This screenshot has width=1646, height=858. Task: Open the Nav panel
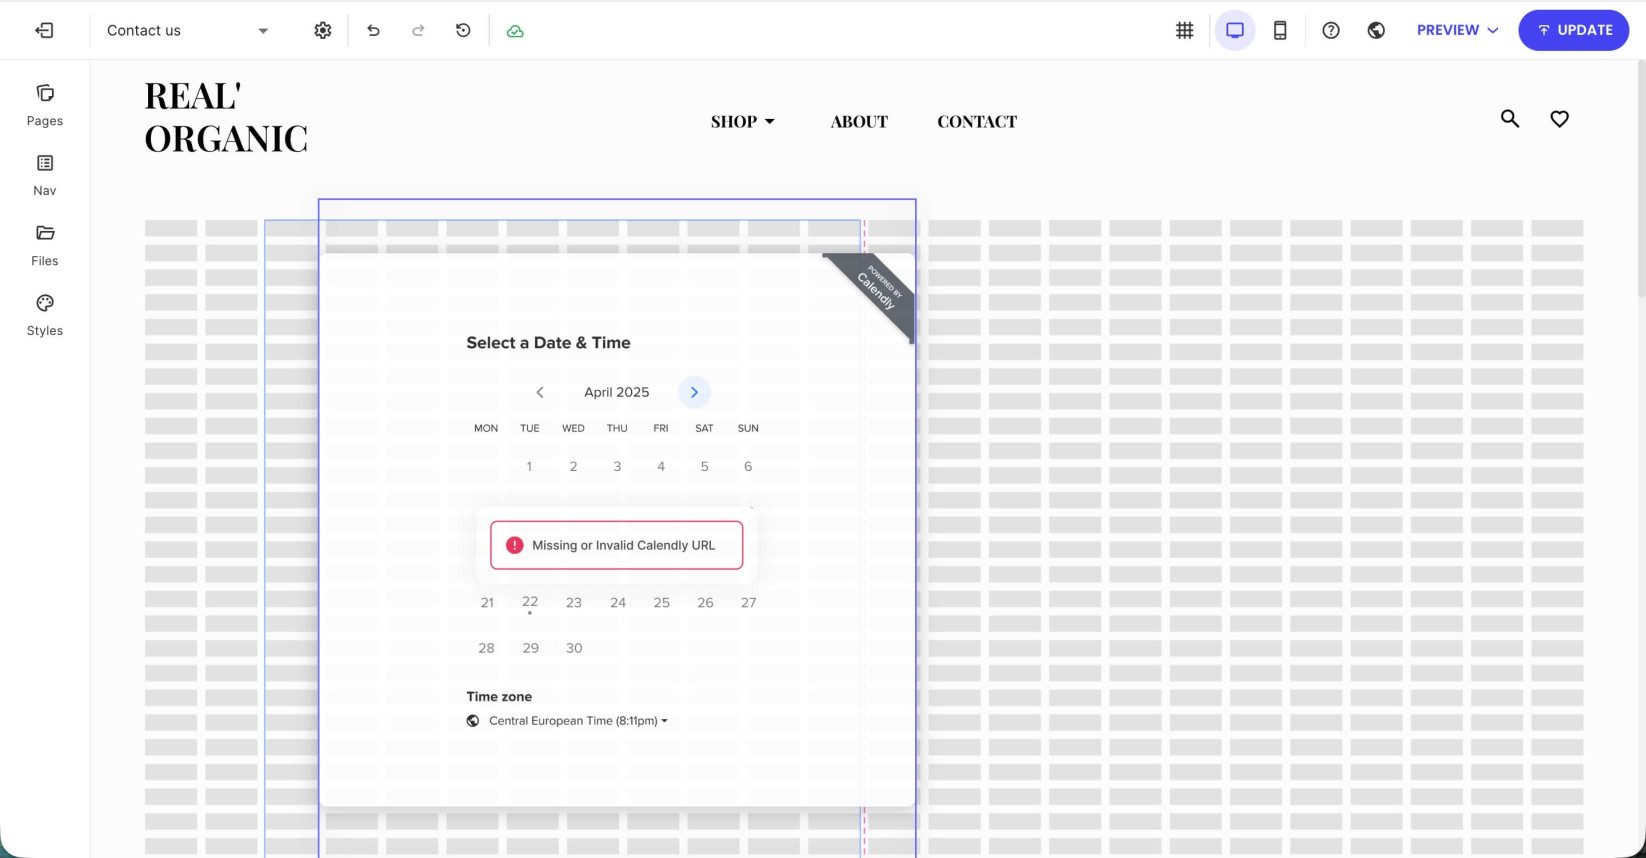(x=45, y=175)
